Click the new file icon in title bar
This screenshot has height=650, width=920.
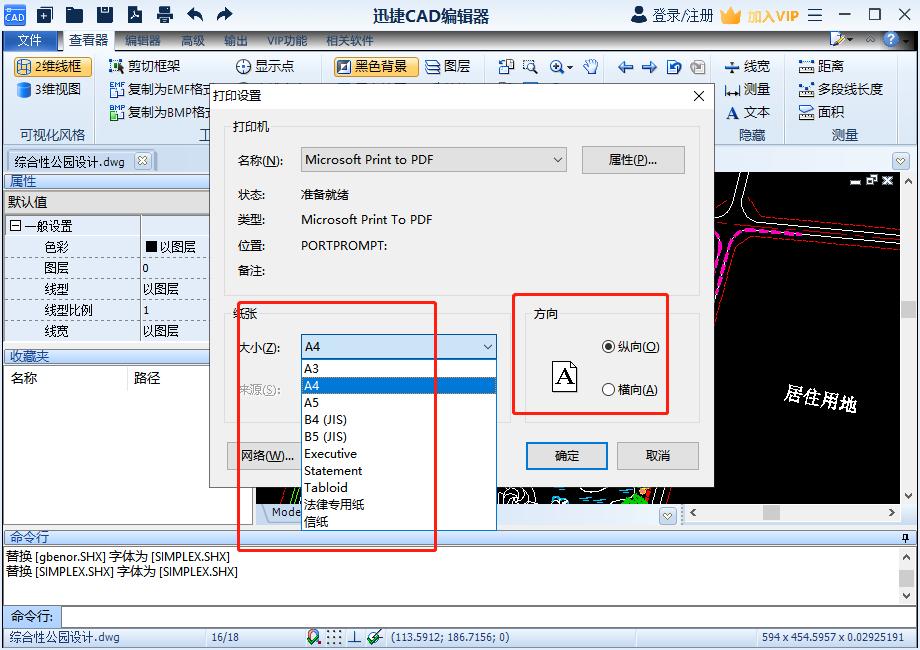45,15
